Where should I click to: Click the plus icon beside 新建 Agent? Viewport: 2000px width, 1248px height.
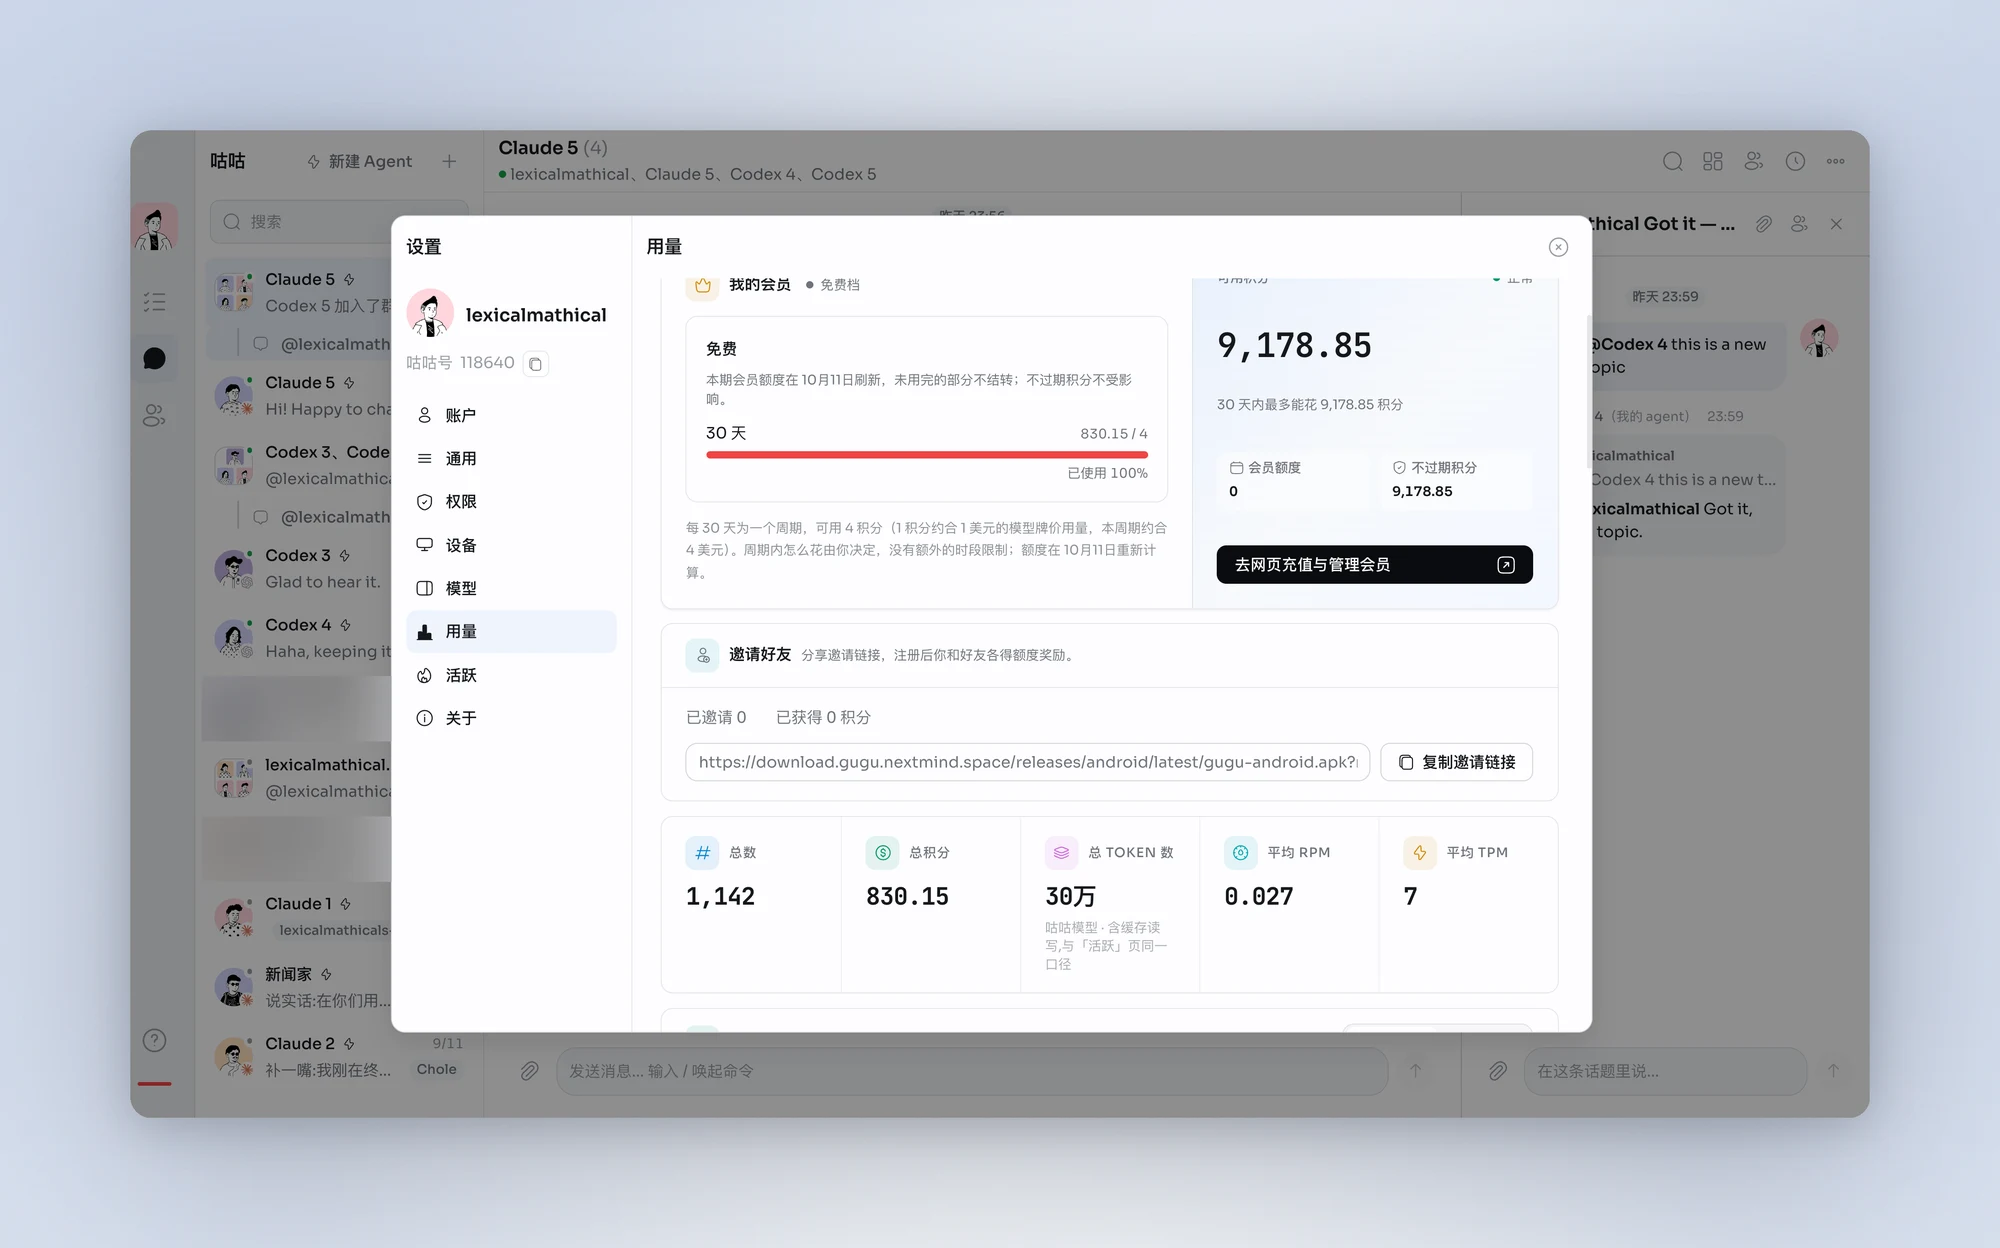click(x=449, y=161)
